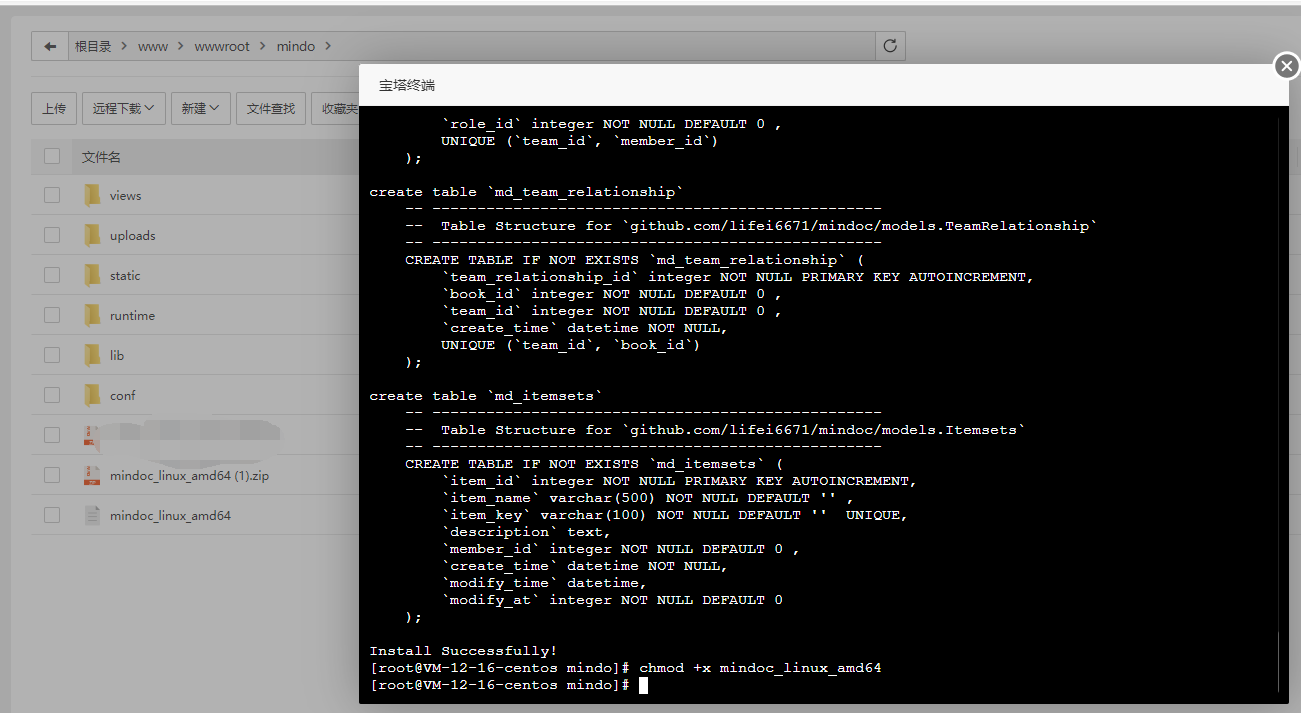This screenshot has height=713, width=1301.
Task: Open the 新建 dropdown menu
Action: click(201, 108)
